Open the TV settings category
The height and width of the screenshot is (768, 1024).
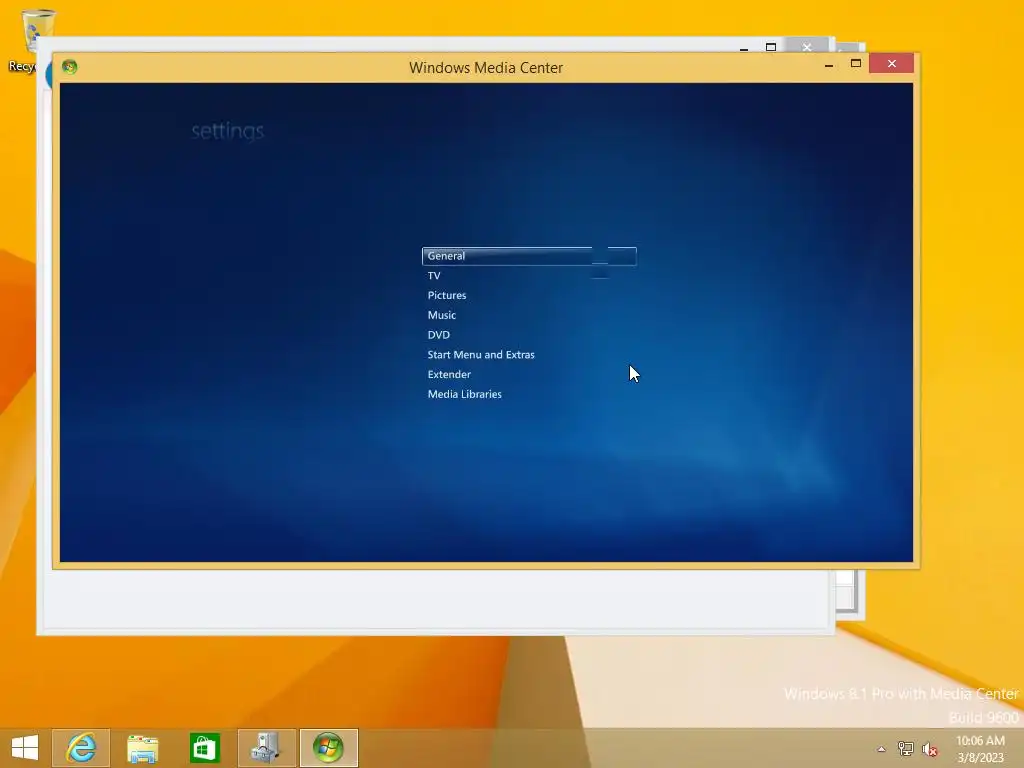pyautogui.click(x=434, y=276)
